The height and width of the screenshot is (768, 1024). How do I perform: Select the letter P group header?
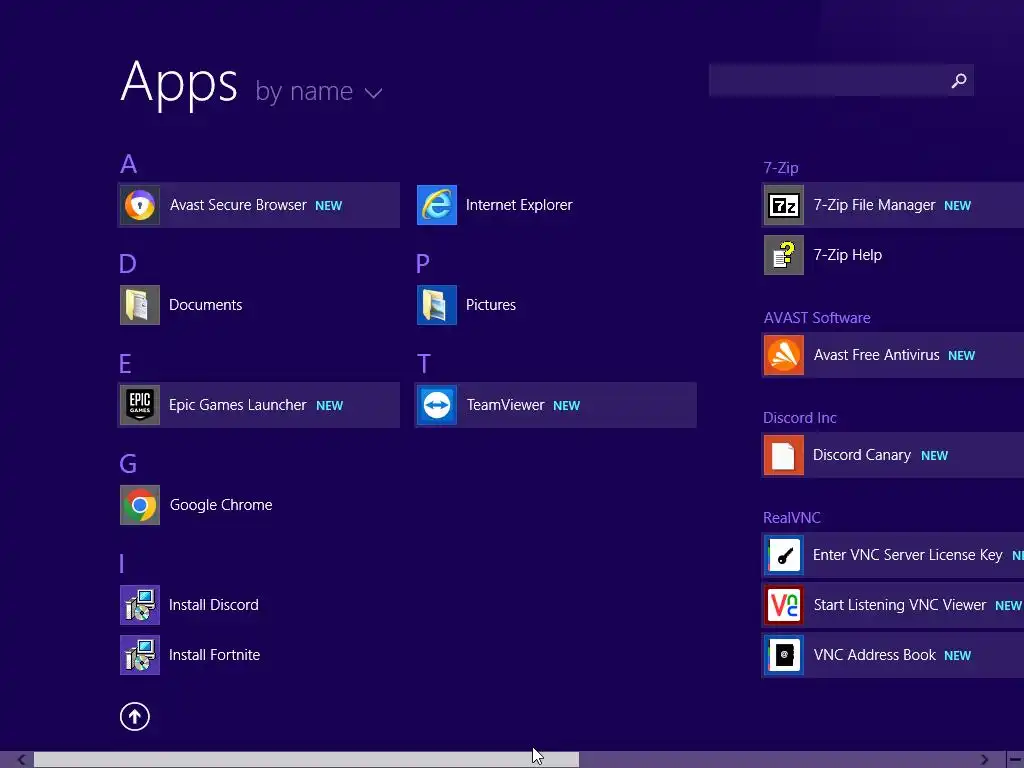pyautogui.click(x=423, y=264)
